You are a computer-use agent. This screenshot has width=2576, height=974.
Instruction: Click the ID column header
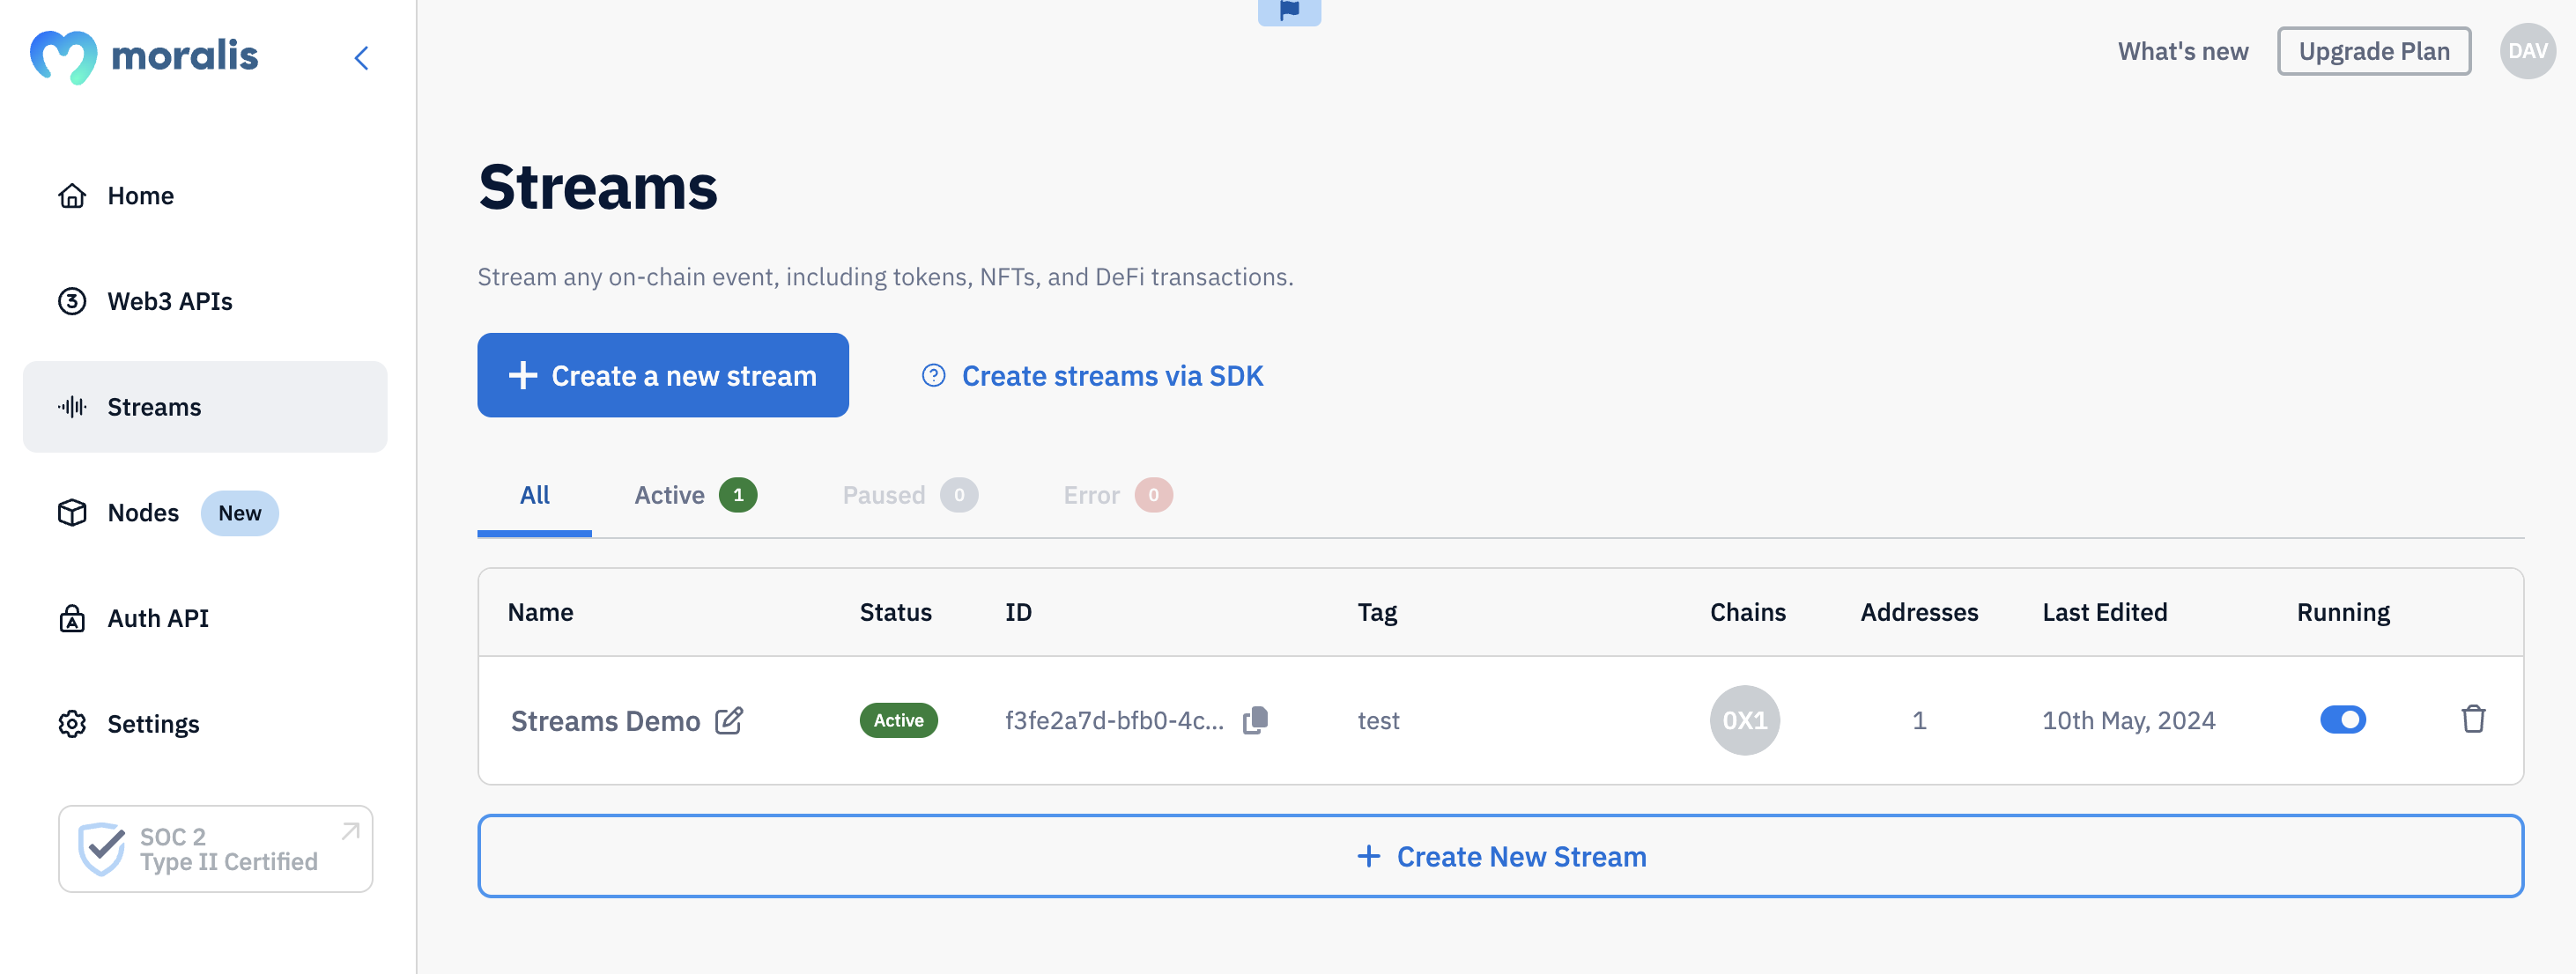tap(1018, 613)
